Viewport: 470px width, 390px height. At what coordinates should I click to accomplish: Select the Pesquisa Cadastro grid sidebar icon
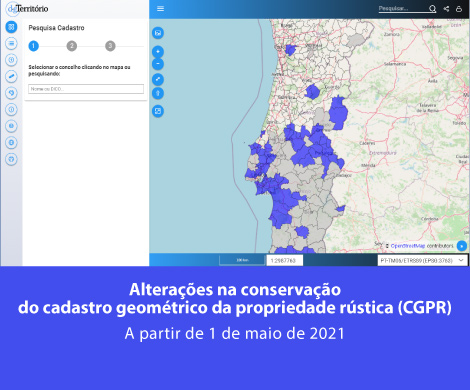(x=11, y=27)
